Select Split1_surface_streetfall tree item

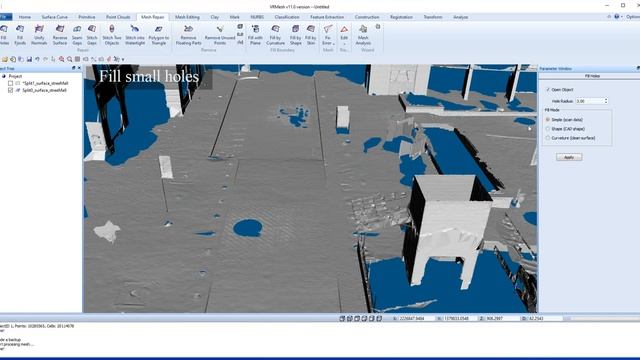45,83
